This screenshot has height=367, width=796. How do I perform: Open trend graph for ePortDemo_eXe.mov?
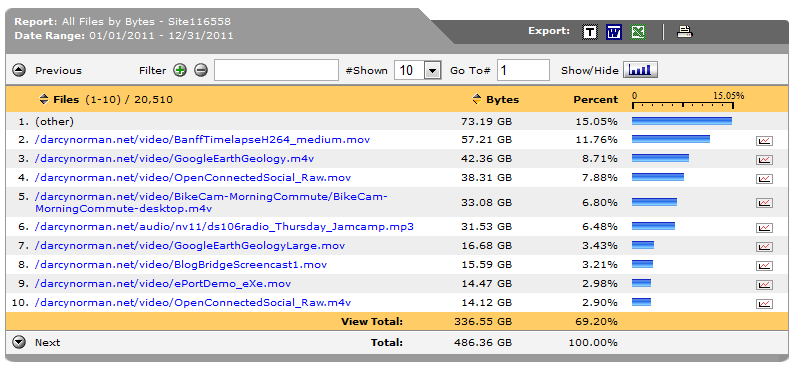coord(764,285)
